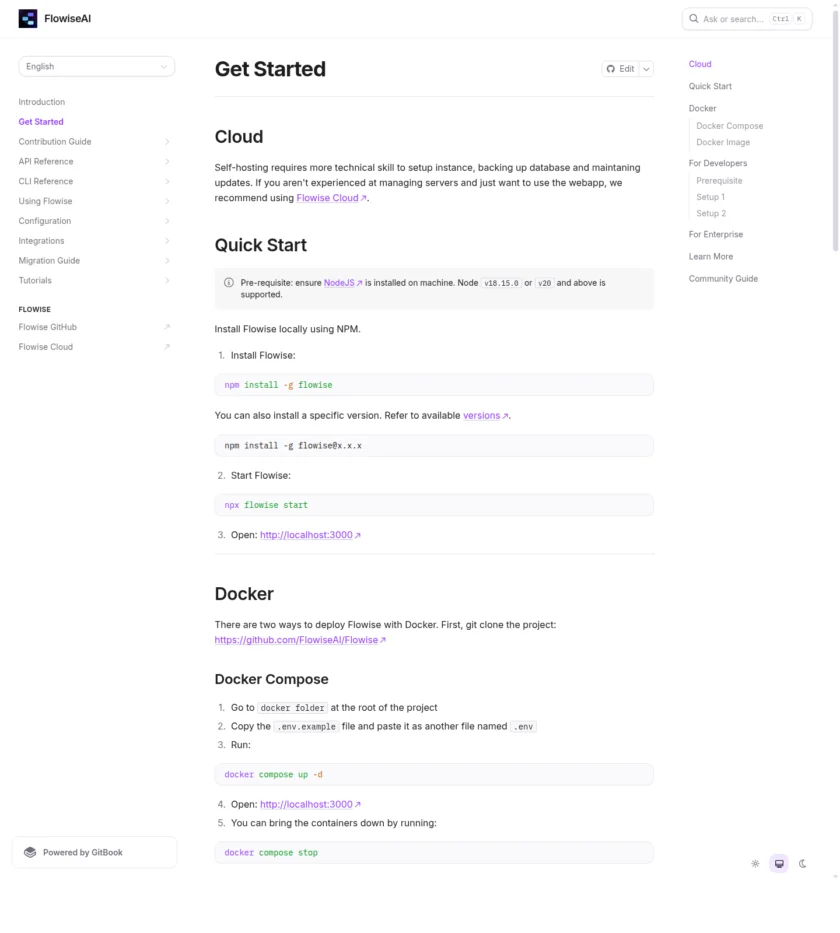Expand the API Reference chevron

167,162
